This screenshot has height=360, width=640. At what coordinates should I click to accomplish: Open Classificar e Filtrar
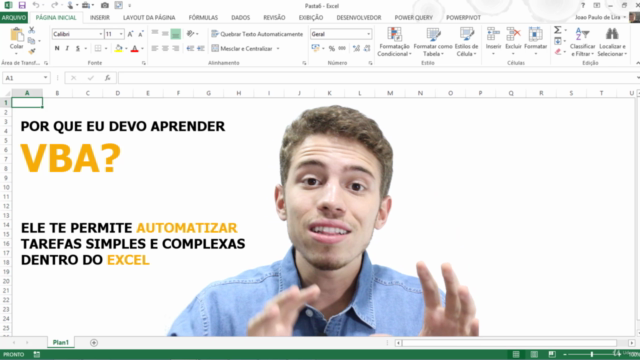click(x=582, y=42)
